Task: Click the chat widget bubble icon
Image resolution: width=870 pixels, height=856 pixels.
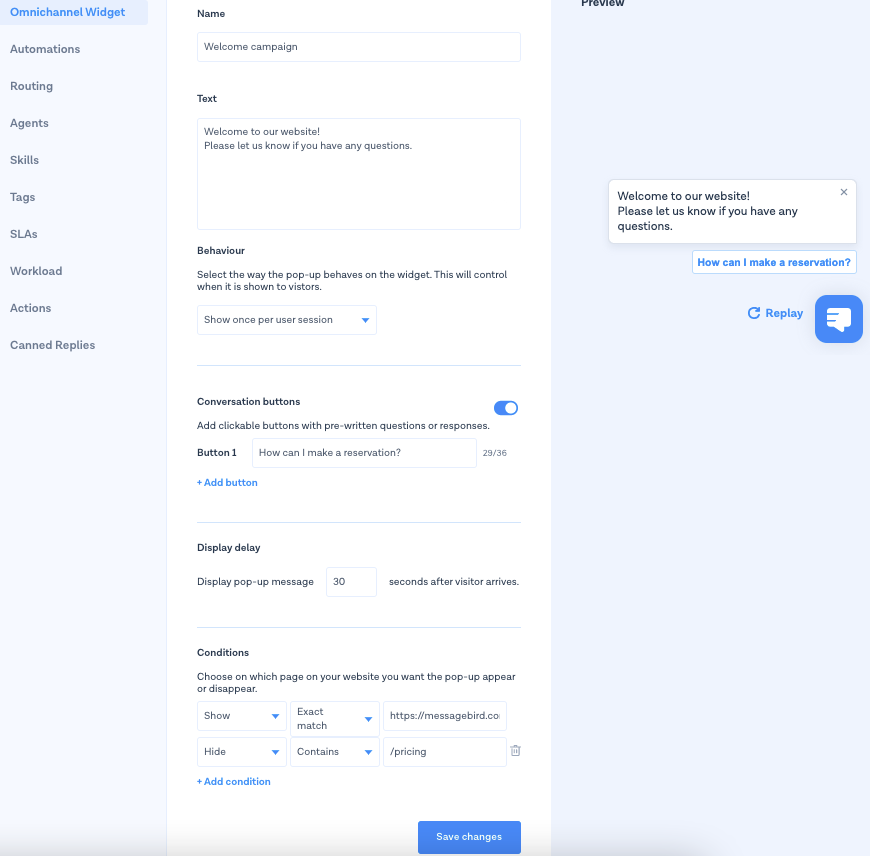Action: [x=838, y=319]
